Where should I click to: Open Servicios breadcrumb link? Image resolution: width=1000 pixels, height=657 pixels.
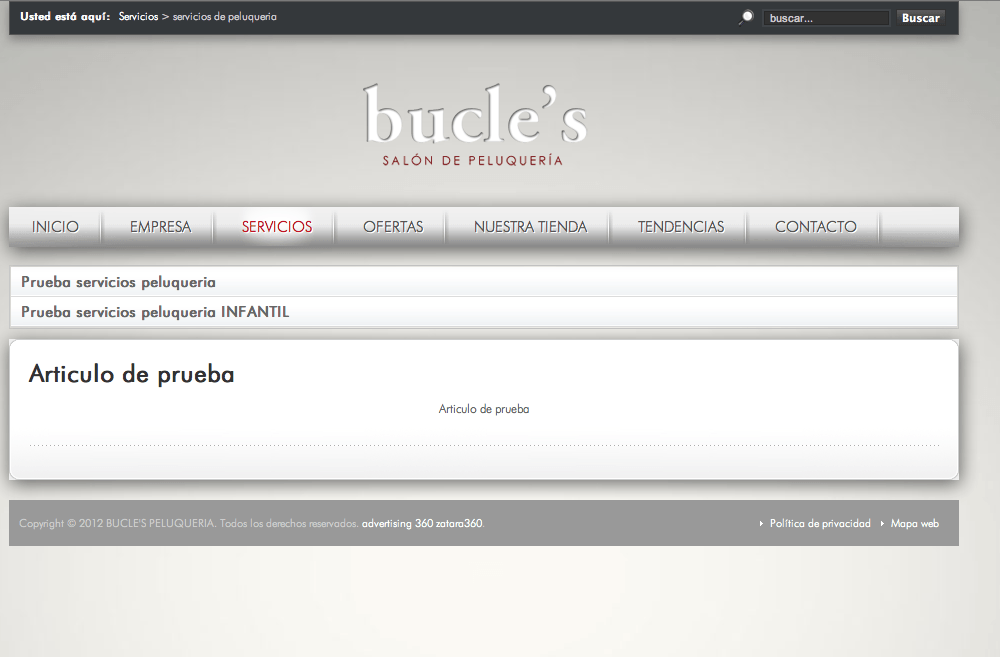(138, 17)
